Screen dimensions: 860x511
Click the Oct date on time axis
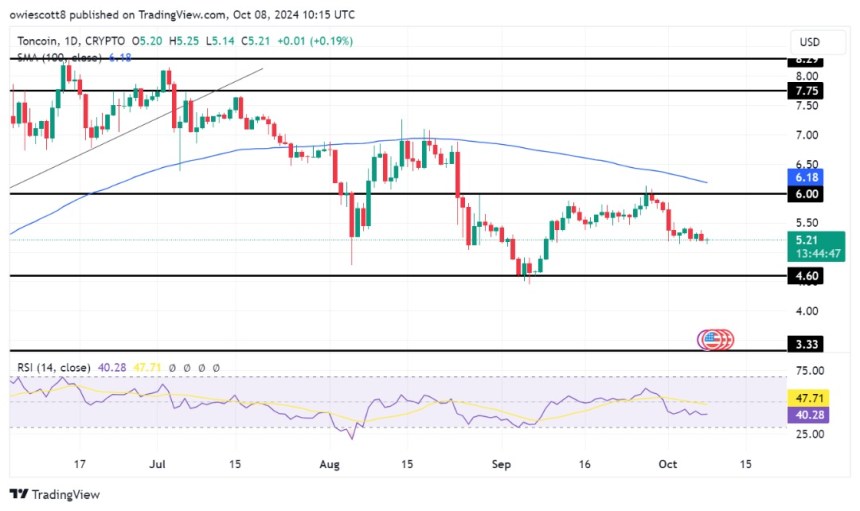(663, 464)
